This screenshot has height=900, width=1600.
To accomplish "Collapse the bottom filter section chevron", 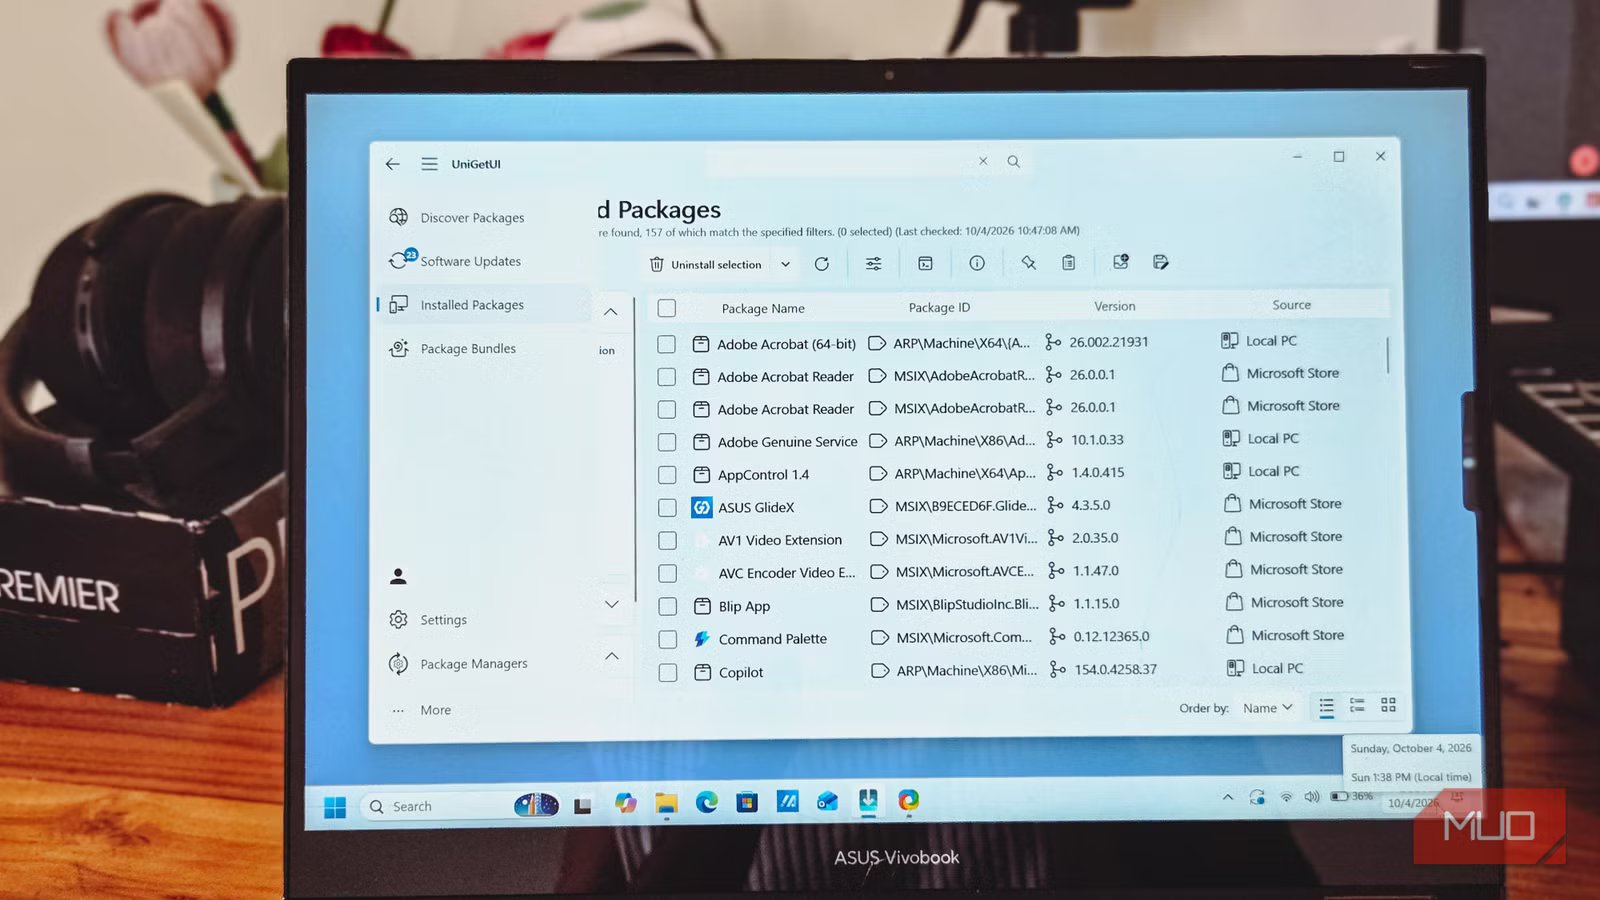I will click(612, 656).
